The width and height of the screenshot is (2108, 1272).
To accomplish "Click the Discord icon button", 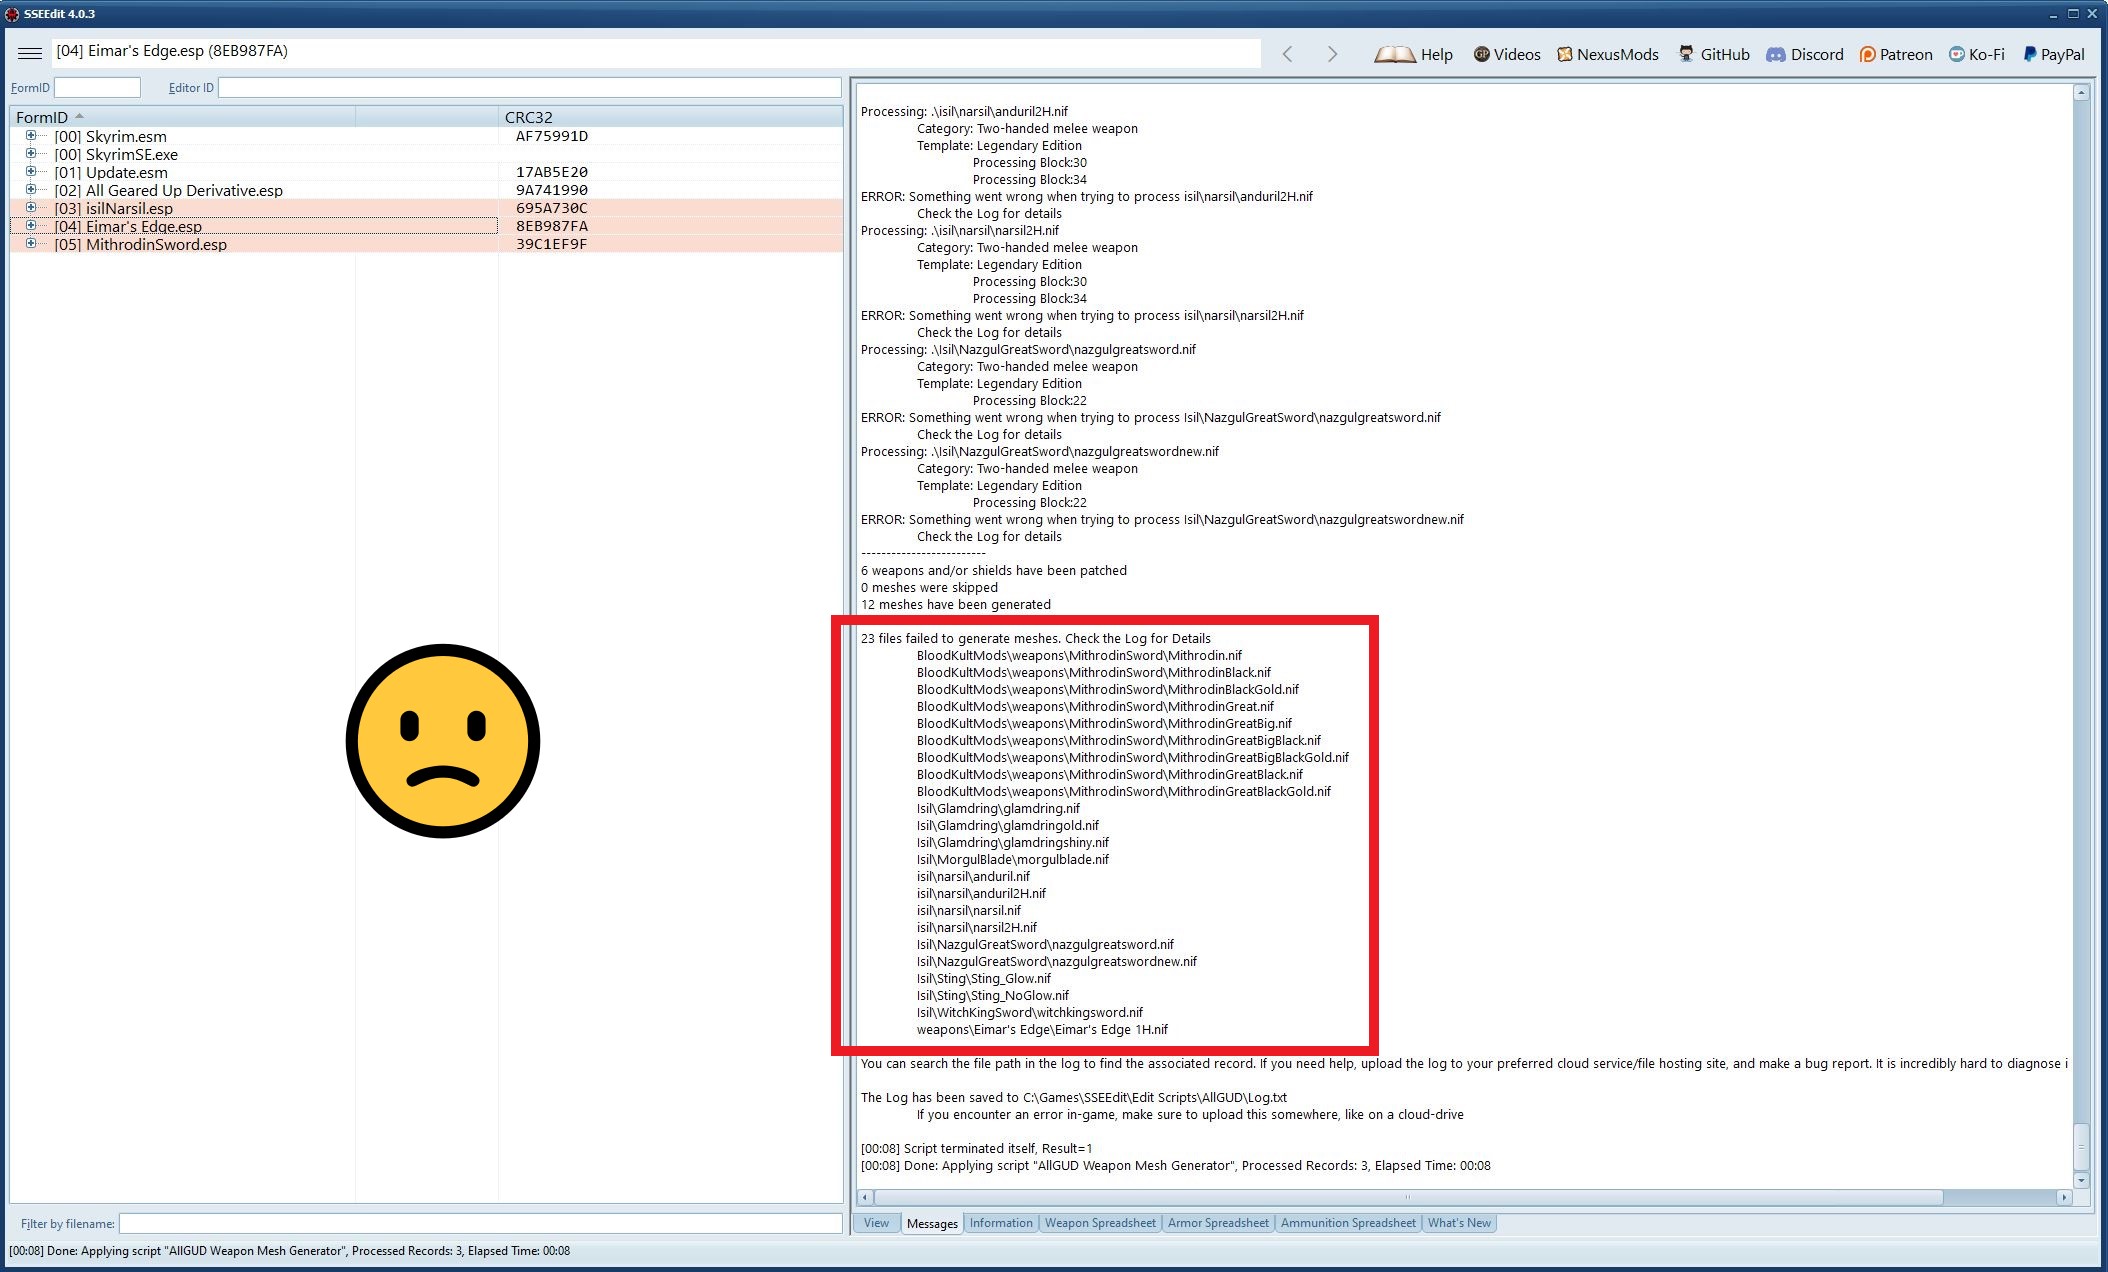I will (x=1776, y=55).
